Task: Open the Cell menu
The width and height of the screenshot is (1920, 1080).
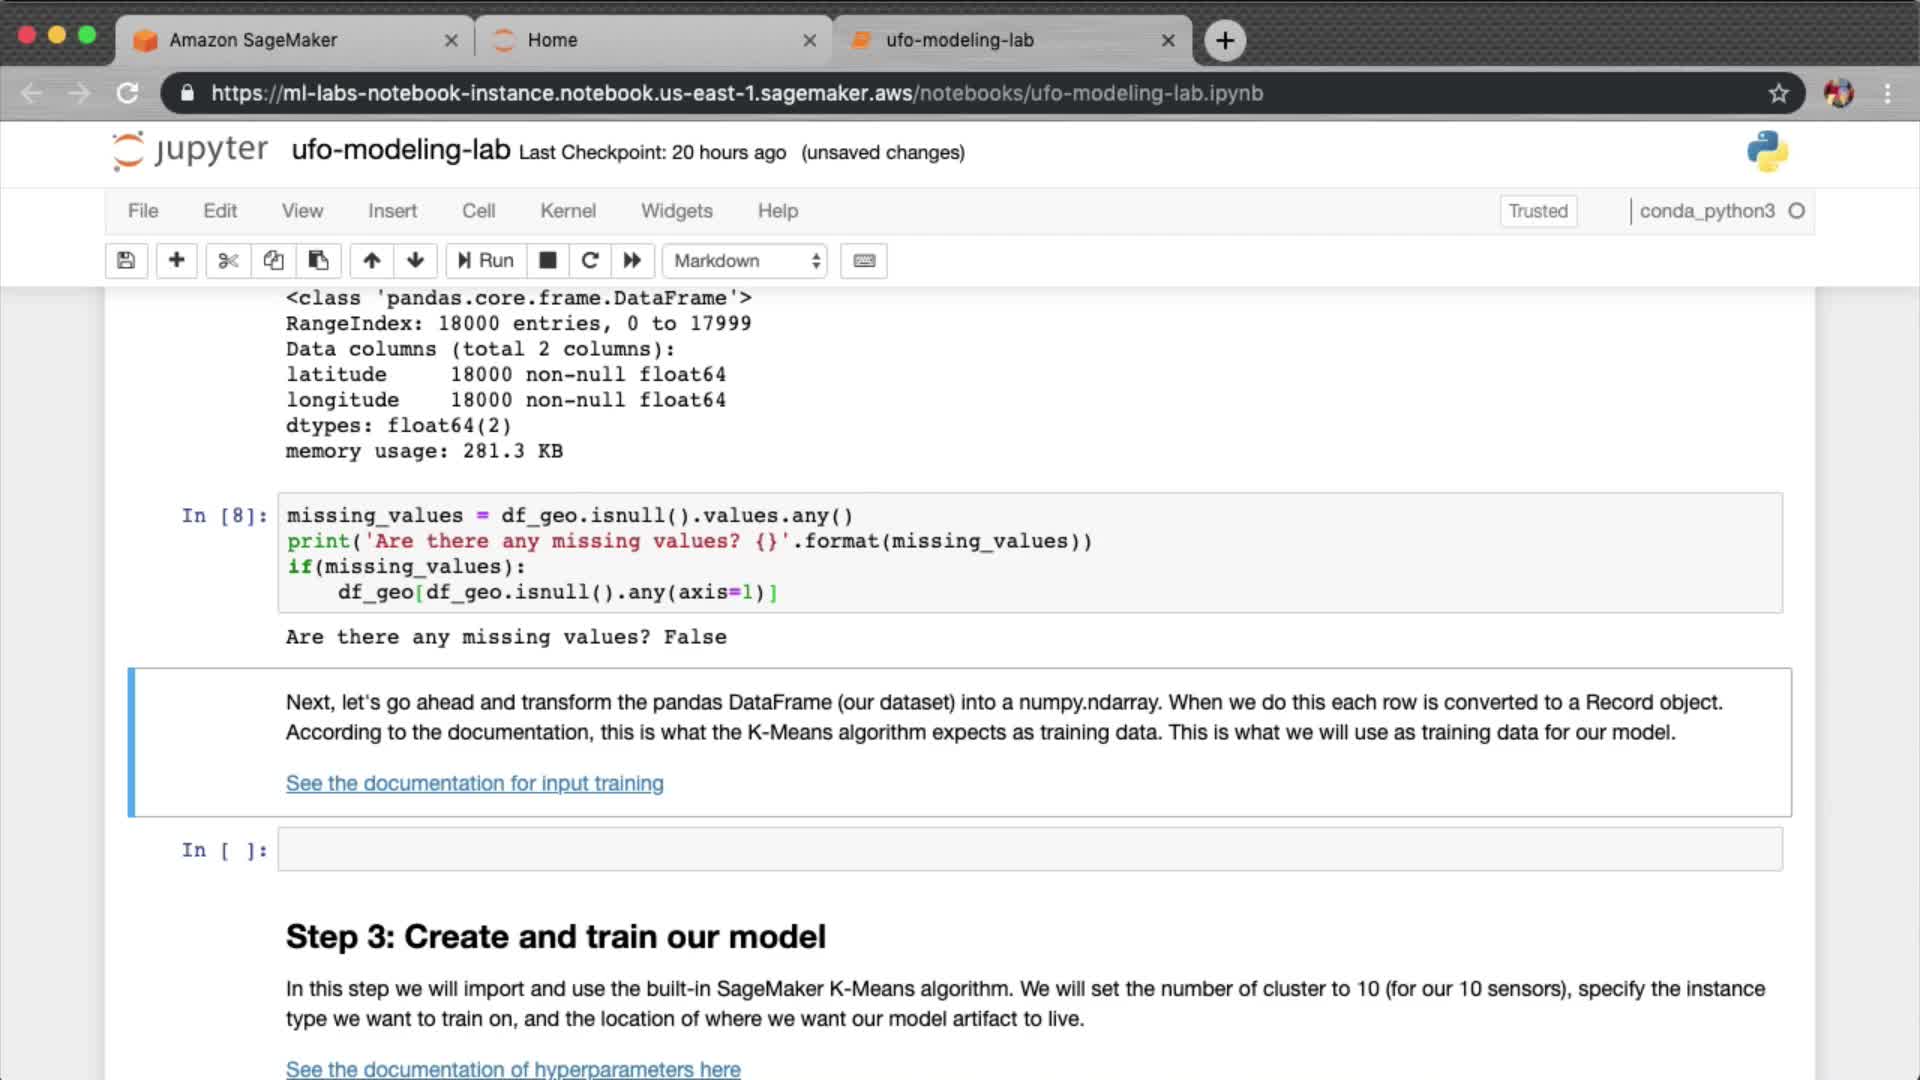Action: pyautogui.click(x=478, y=211)
